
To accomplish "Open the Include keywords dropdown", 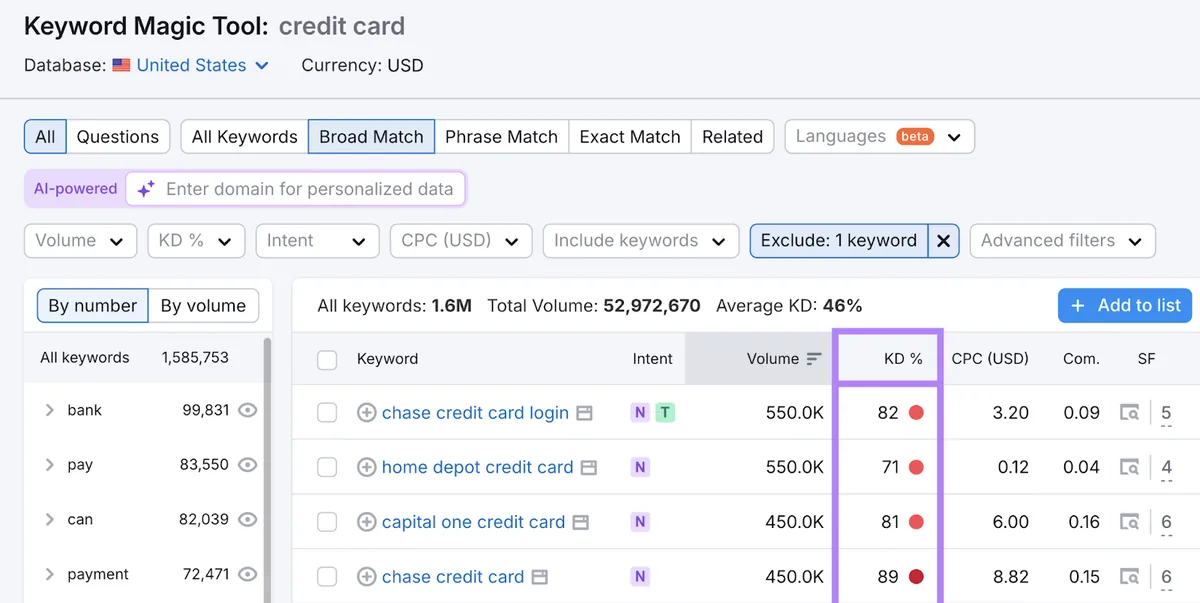I will click(x=640, y=241).
